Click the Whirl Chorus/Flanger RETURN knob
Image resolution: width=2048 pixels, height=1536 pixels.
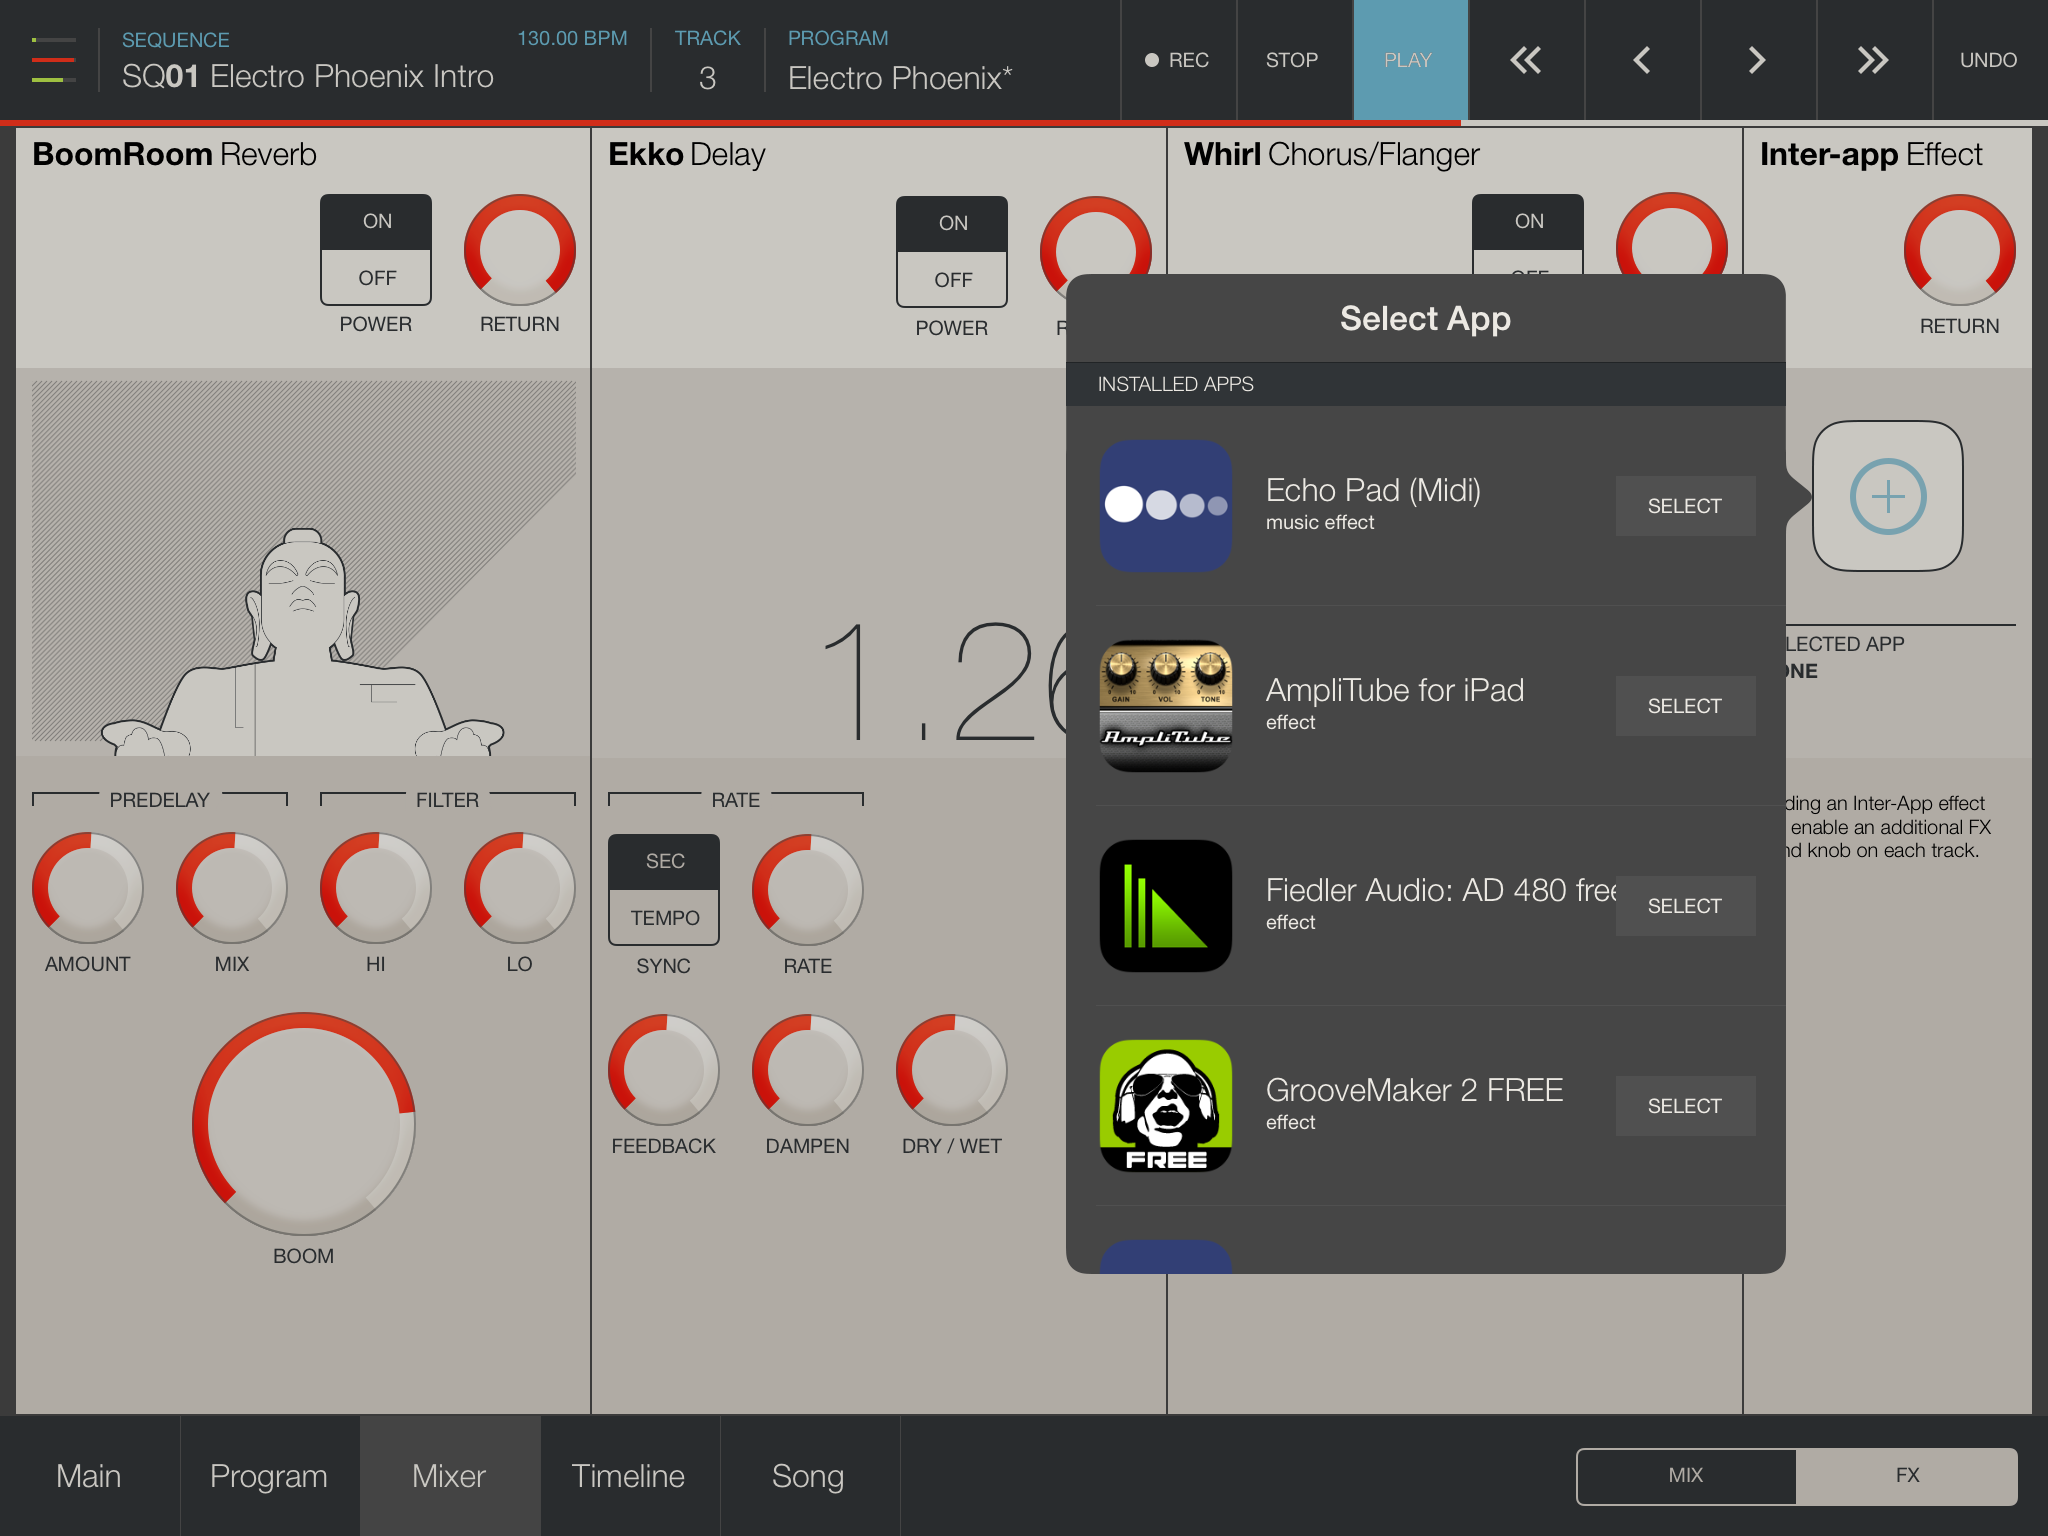pos(1672,234)
